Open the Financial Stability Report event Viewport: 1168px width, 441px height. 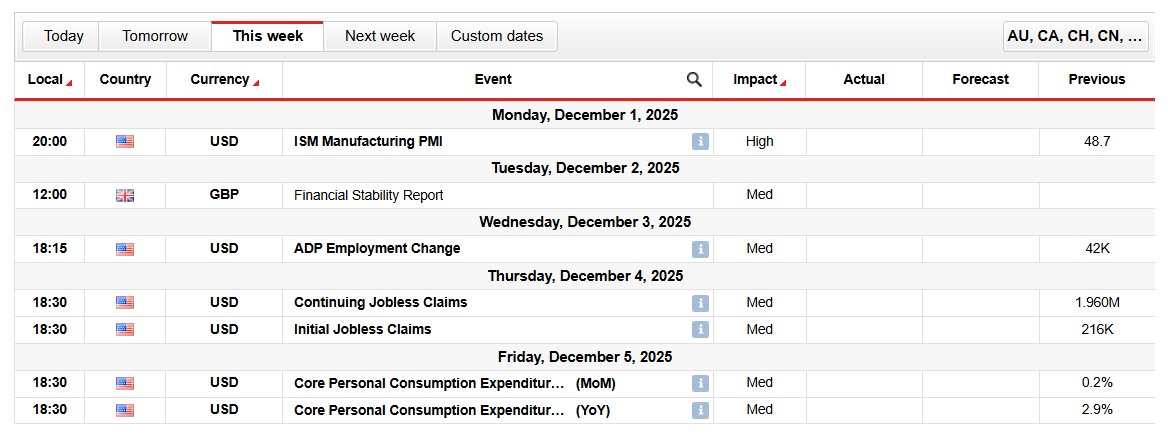[x=368, y=195]
